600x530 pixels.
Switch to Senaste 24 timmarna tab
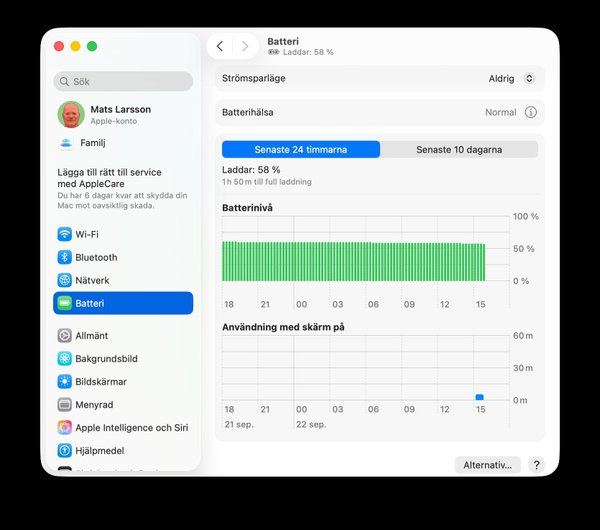pos(301,149)
